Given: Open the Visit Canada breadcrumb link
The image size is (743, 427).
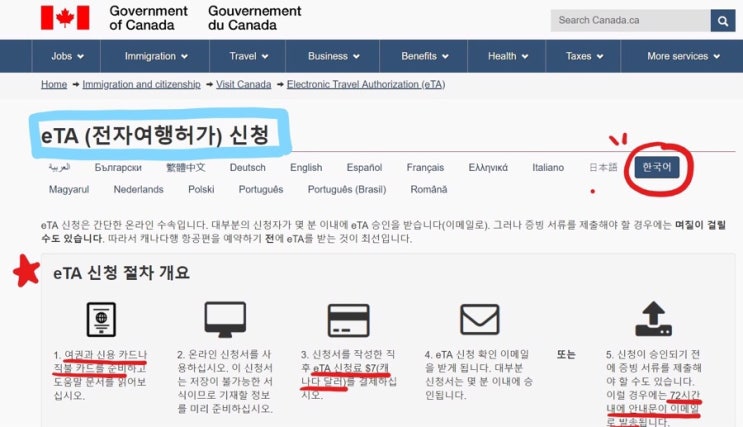Looking at the screenshot, I should 244,84.
